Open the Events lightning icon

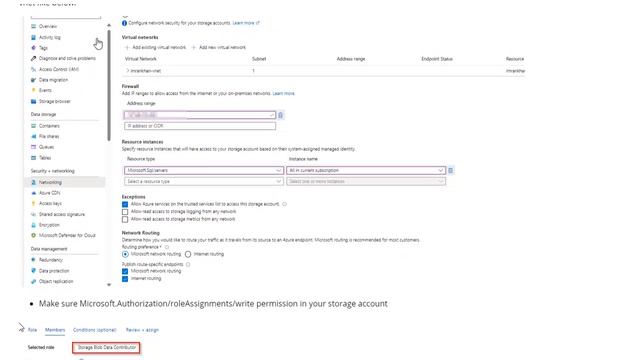33,90
